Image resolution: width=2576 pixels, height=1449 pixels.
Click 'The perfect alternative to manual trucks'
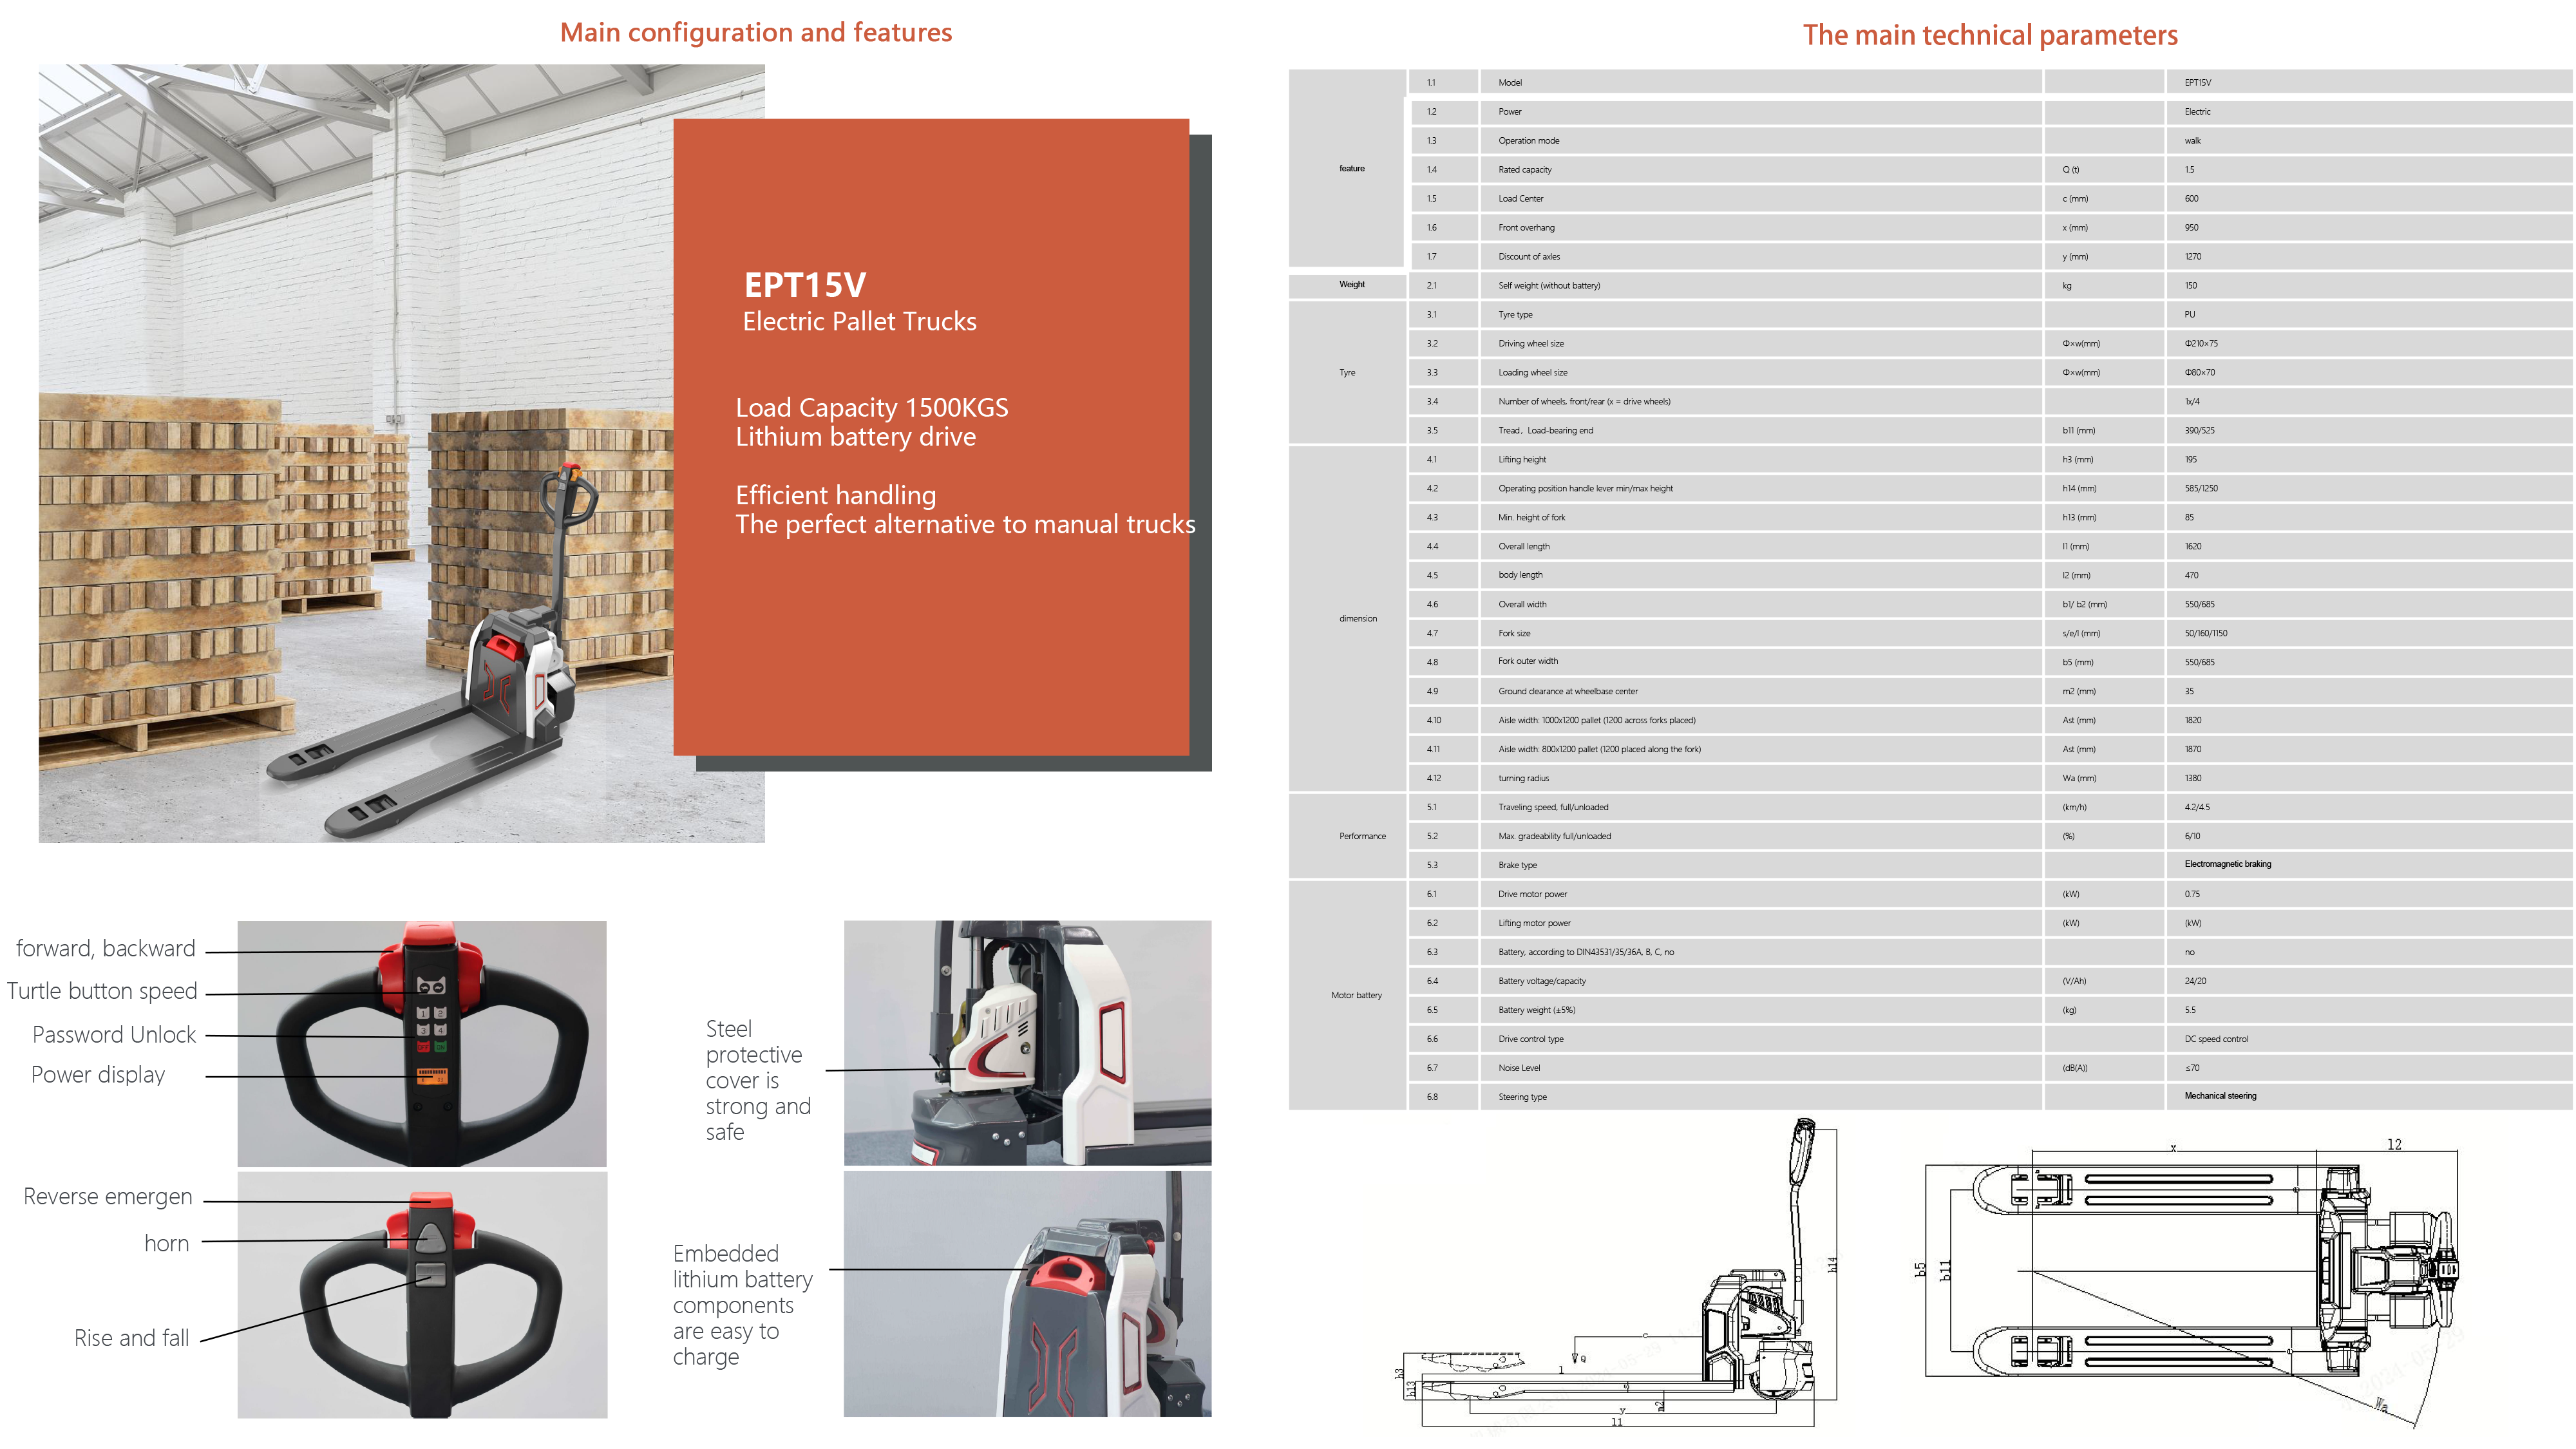965,524
